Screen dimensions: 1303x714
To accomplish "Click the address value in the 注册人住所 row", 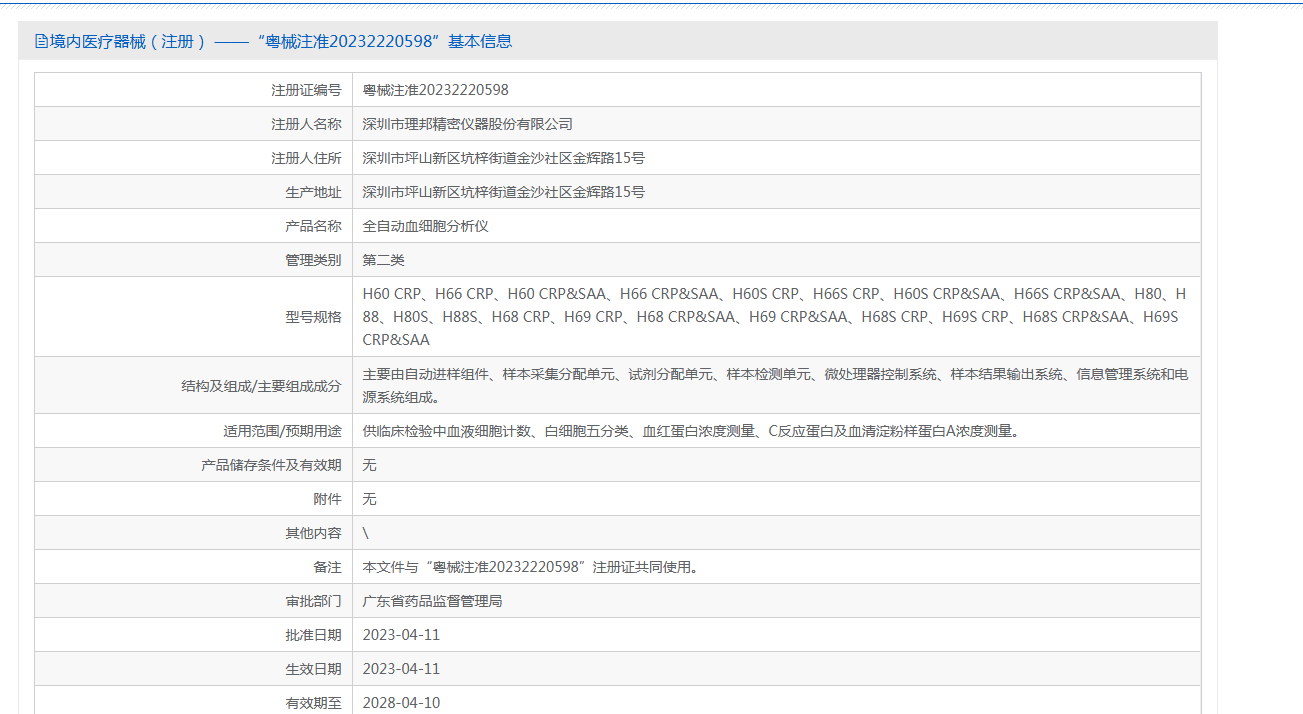I will click(x=503, y=158).
